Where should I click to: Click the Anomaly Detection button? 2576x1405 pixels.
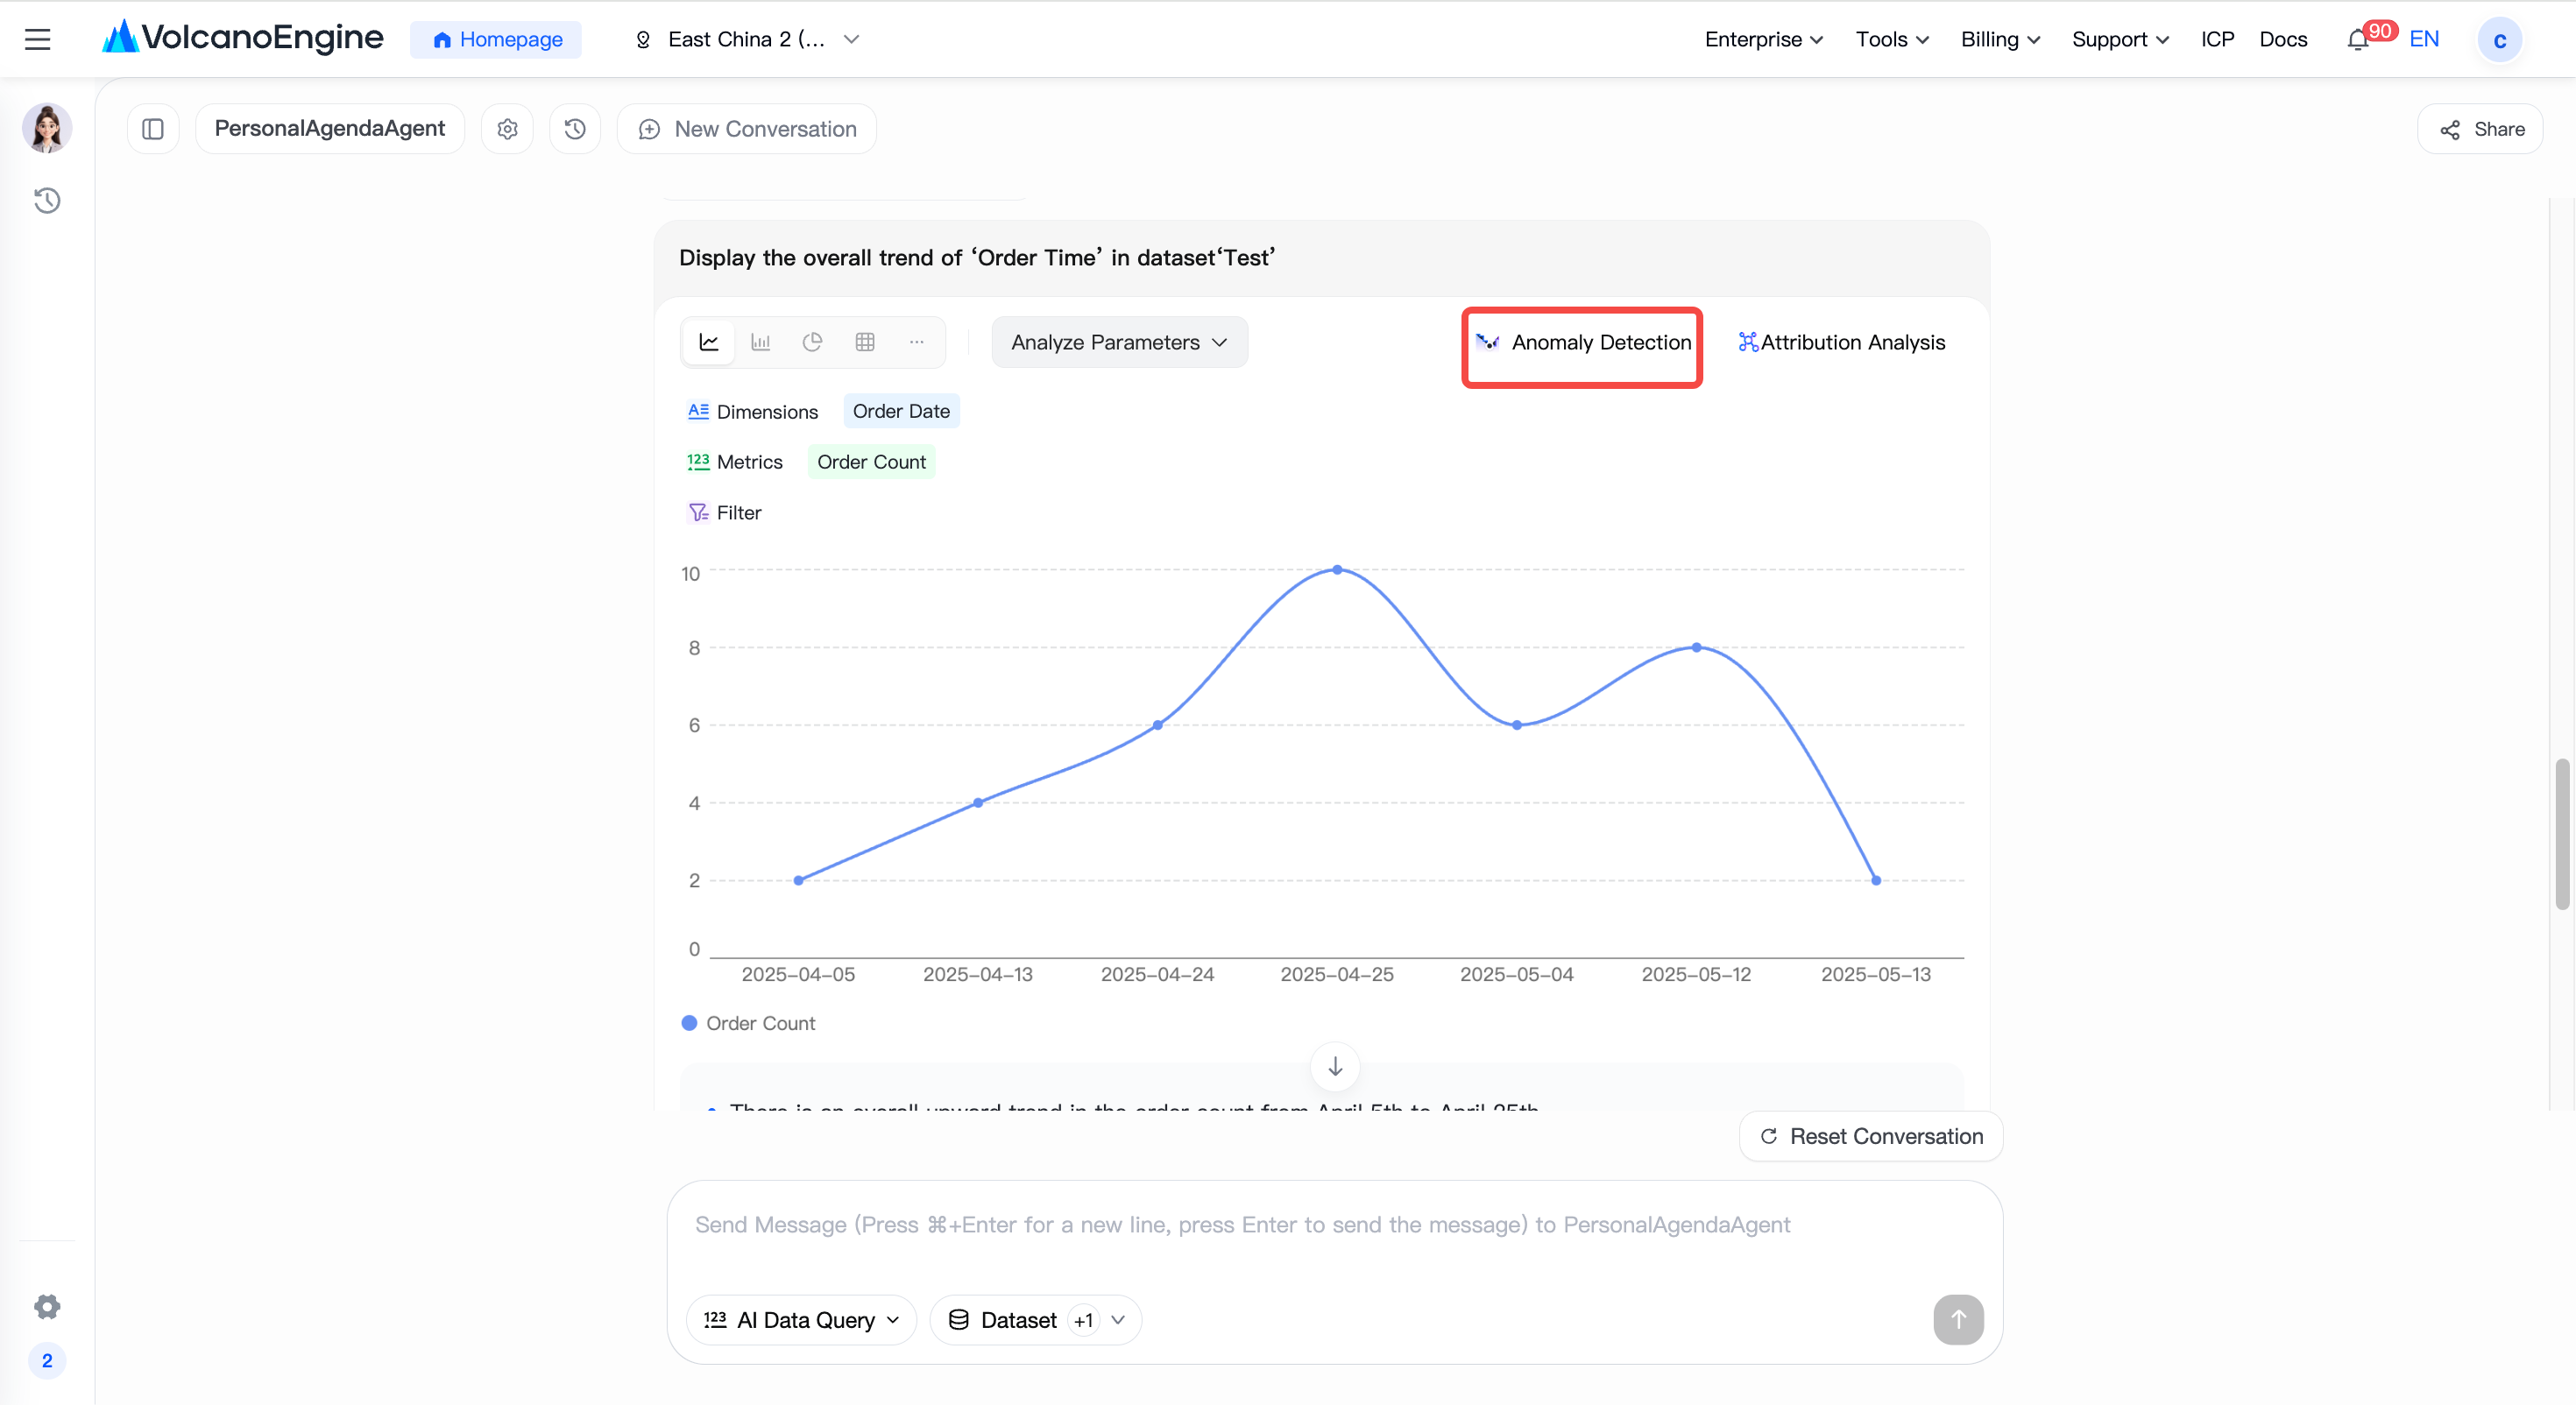tap(1583, 342)
